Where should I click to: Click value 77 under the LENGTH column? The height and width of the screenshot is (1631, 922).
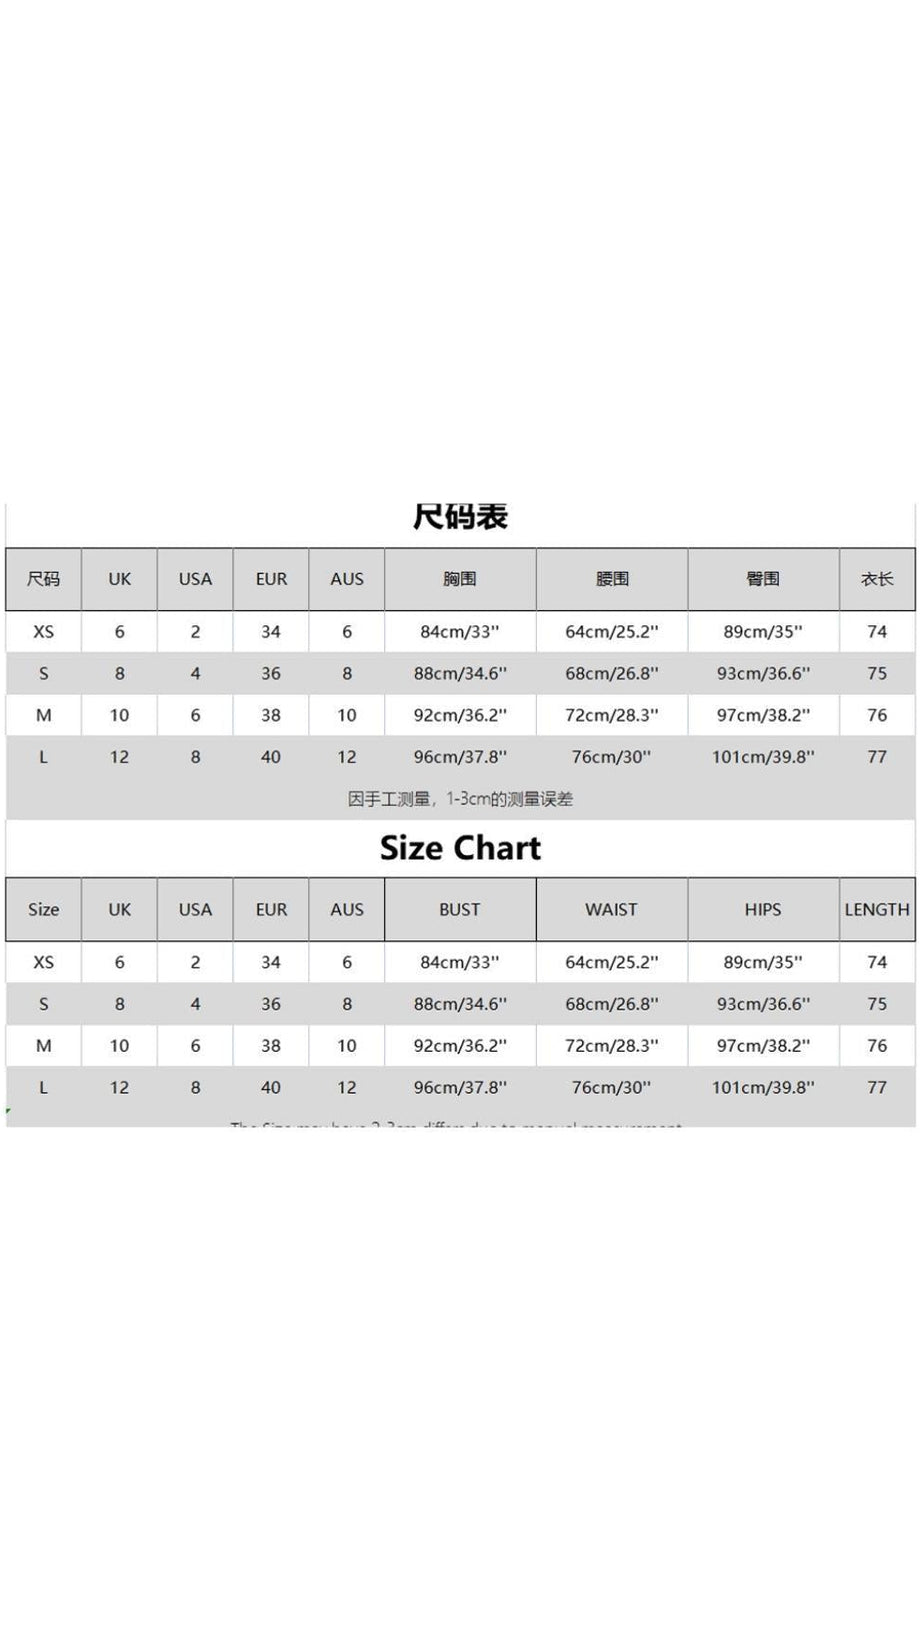(x=877, y=1087)
